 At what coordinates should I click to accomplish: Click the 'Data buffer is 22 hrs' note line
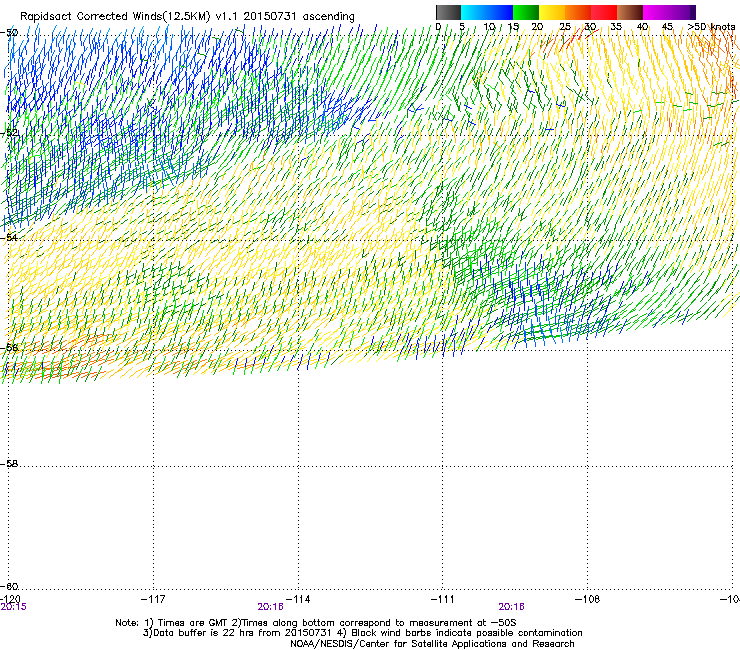362,633
